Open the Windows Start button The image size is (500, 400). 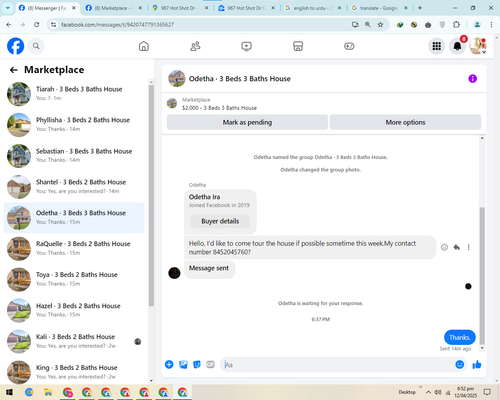click(x=9, y=392)
